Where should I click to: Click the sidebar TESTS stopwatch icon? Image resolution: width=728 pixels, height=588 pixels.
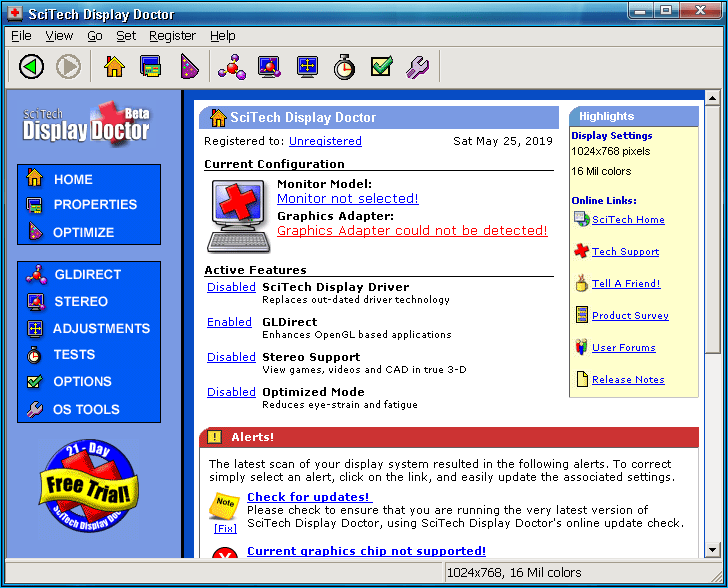(34, 355)
